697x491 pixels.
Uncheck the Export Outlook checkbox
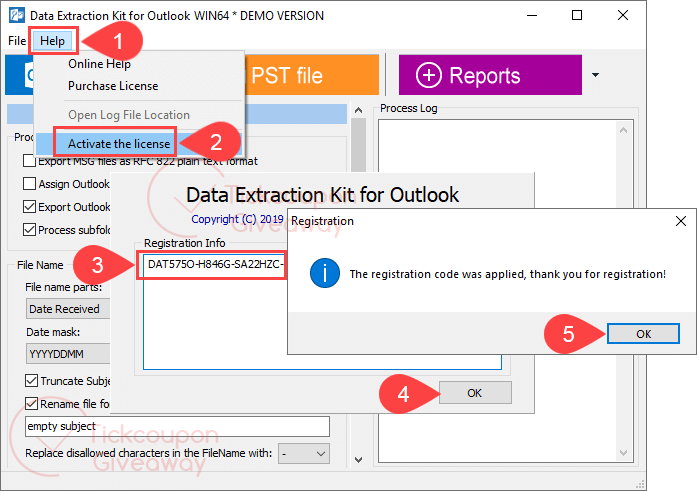29,207
